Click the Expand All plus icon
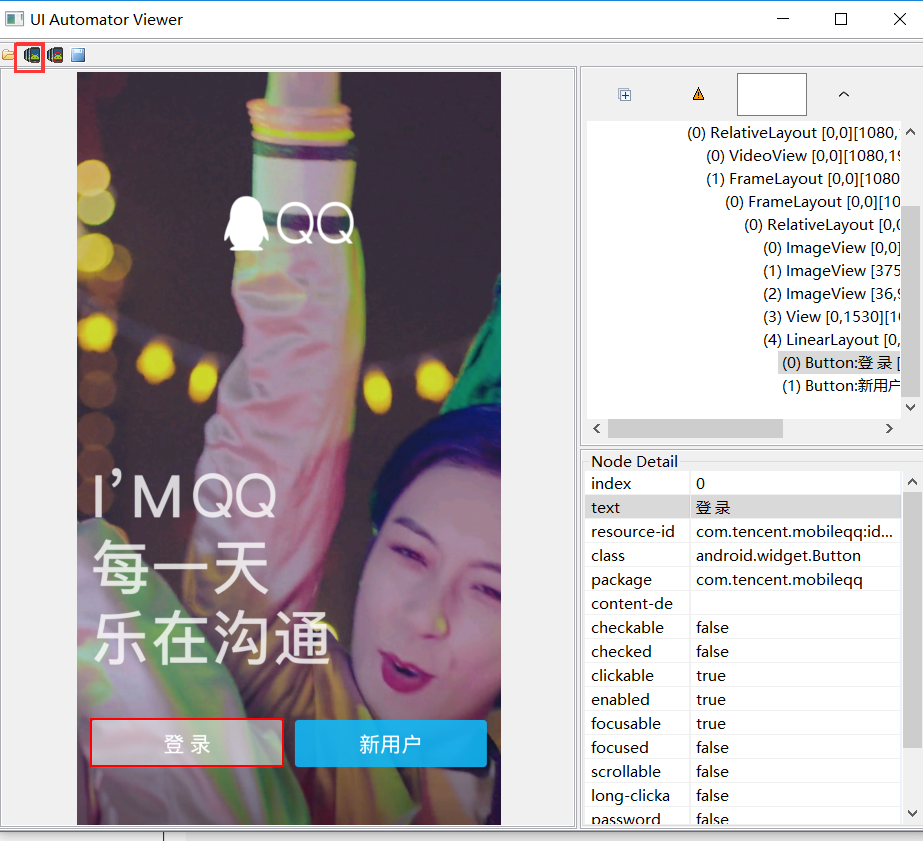The height and width of the screenshot is (841, 923). coord(625,95)
